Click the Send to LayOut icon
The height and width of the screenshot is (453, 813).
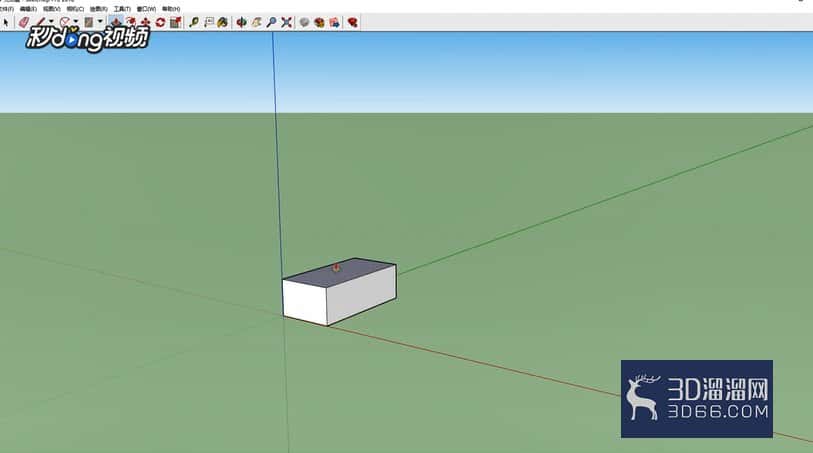pos(334,22)
